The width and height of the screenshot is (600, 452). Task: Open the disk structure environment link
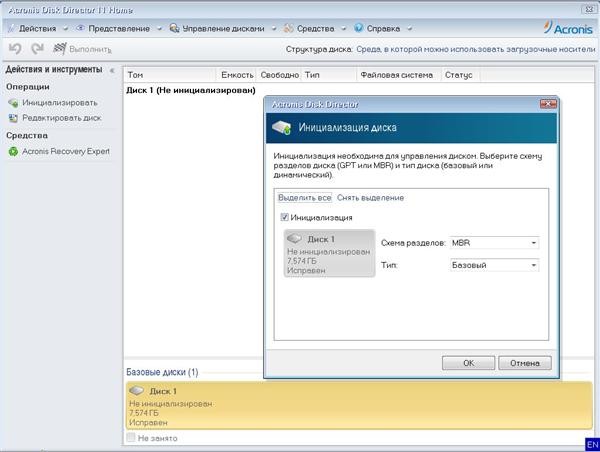click(x=476, y=49)
